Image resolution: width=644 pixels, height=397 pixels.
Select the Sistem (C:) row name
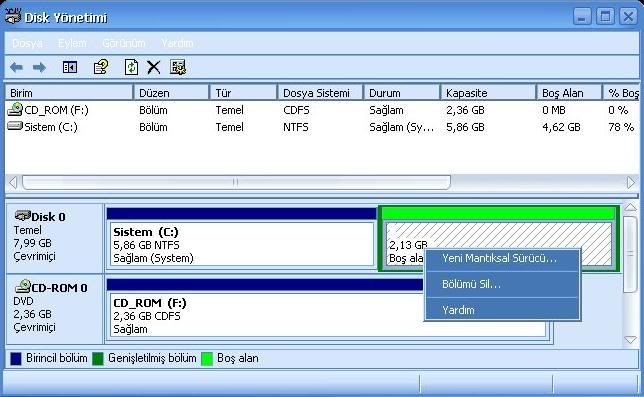(x=51, y=127)
